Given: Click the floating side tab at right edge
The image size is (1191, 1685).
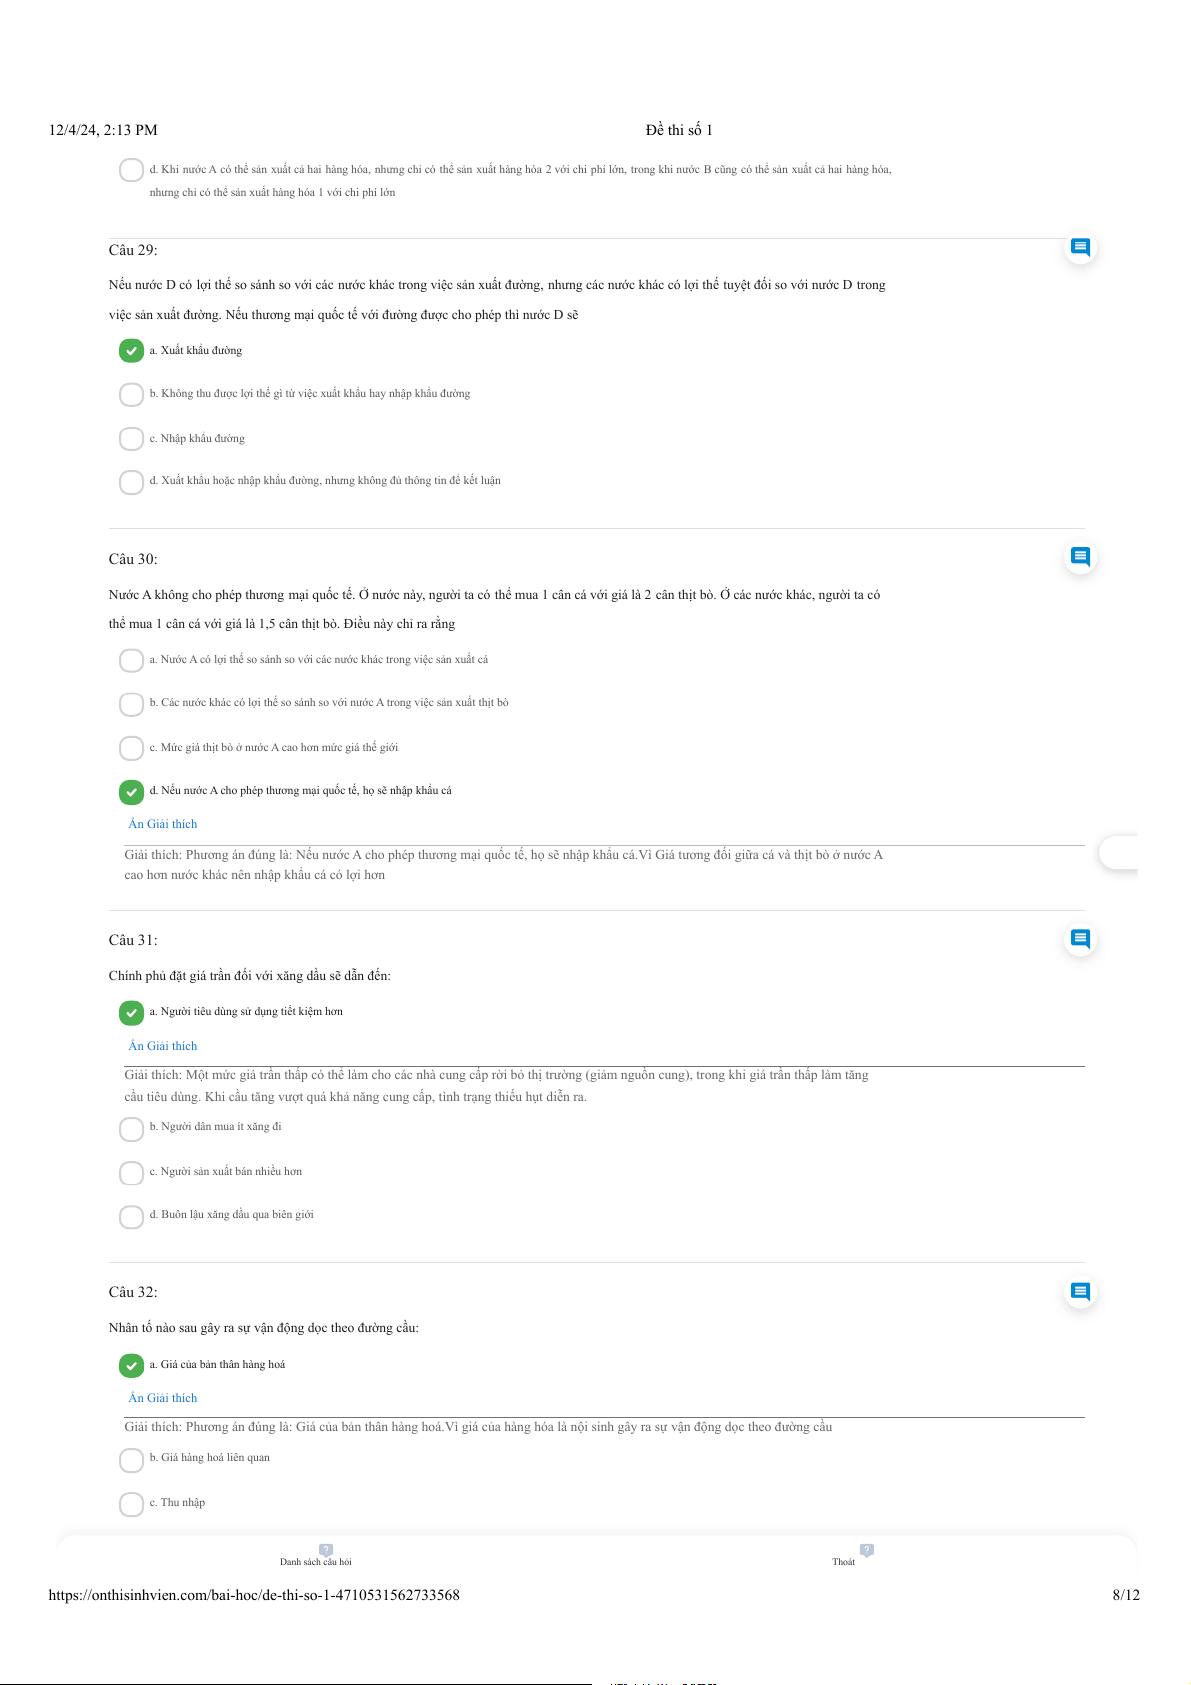Looking at the screenshot, I should 1118,853.
